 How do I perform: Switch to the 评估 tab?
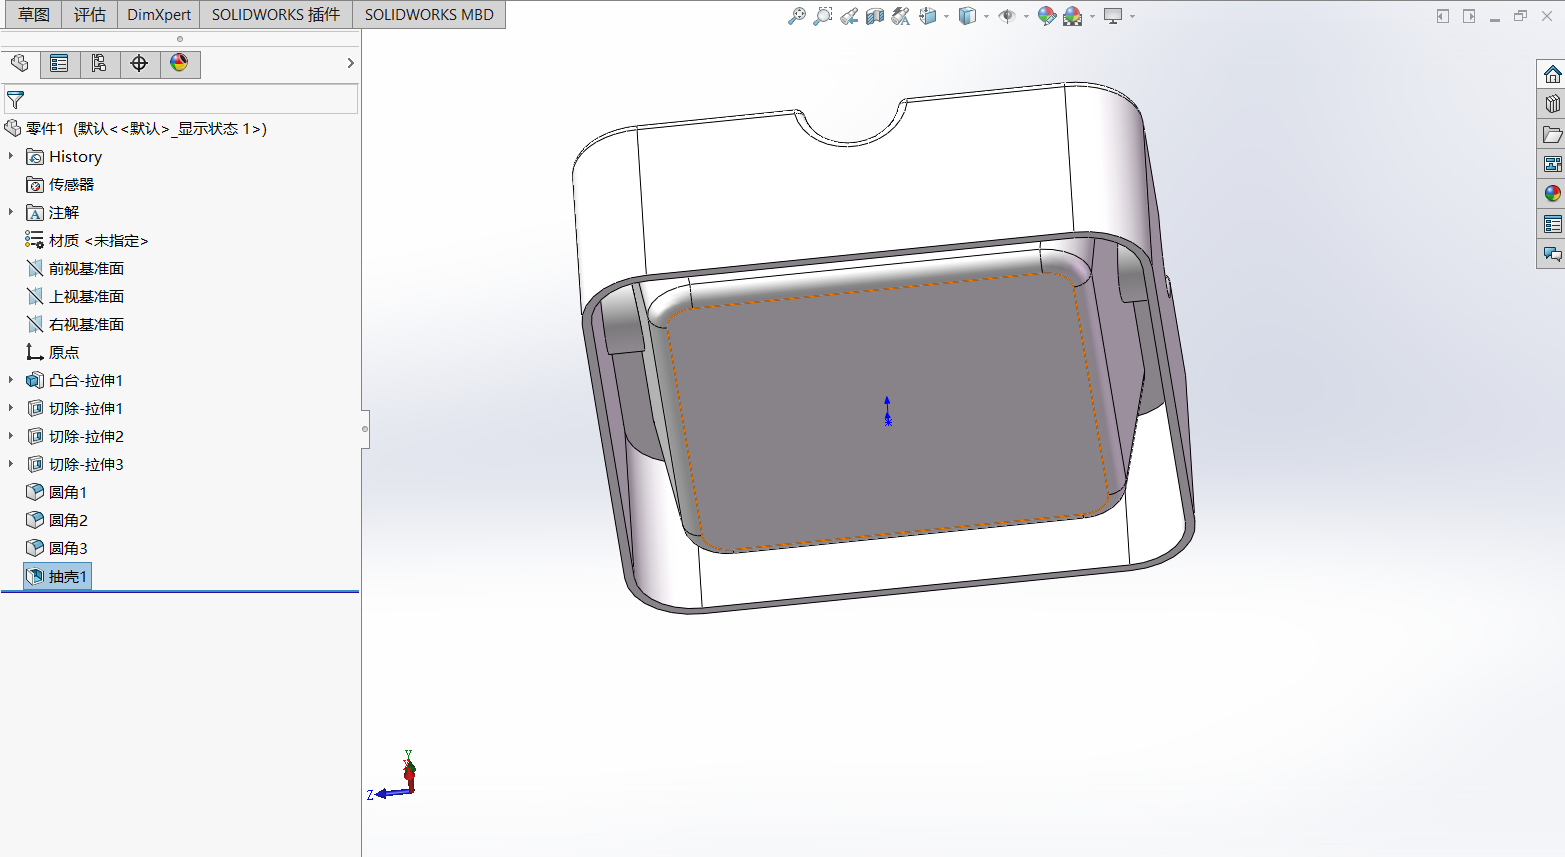[90, 15]
